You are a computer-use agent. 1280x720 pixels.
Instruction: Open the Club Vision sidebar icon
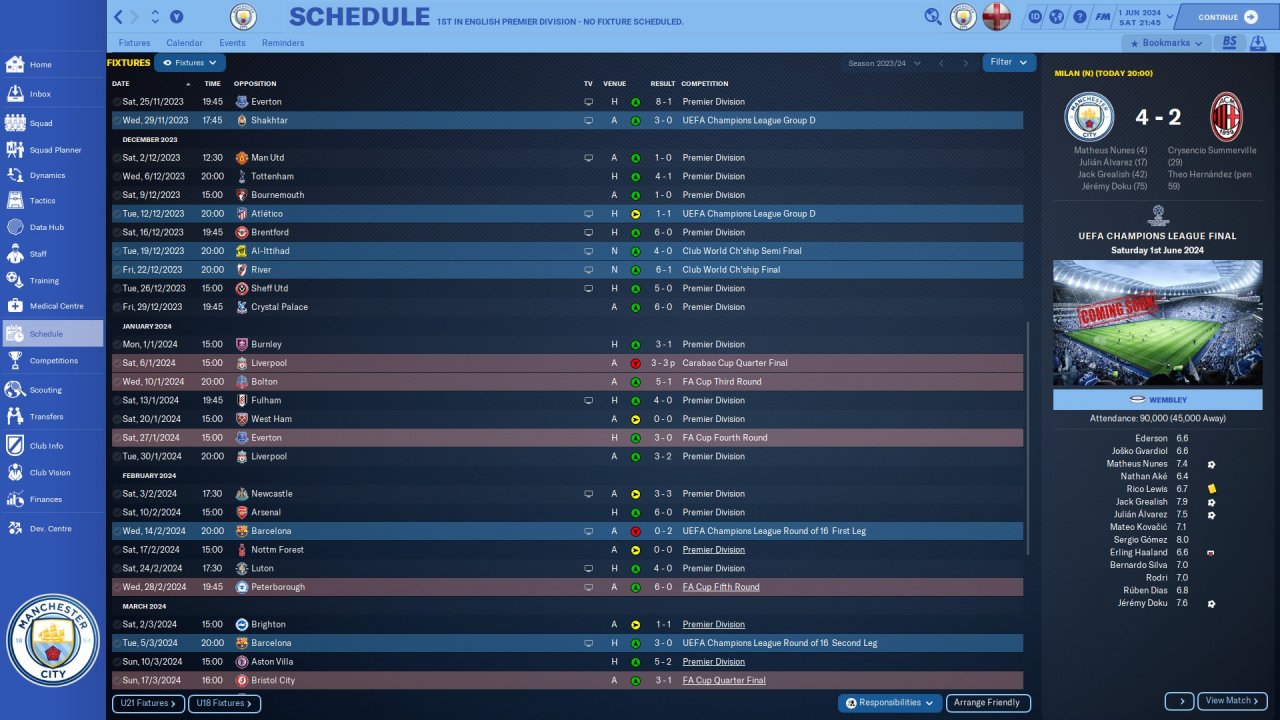15,473
